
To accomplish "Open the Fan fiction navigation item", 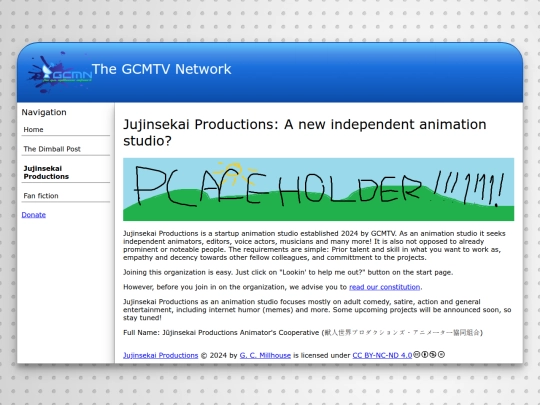I will (x=65, y=196).
